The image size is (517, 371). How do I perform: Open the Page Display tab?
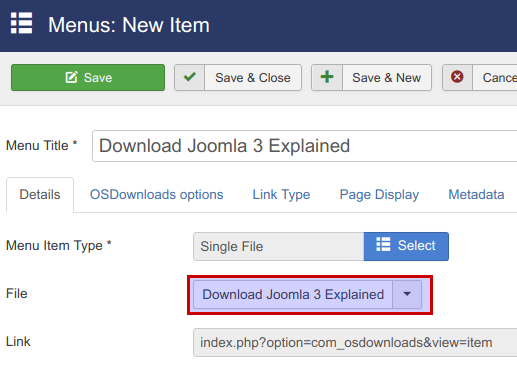point(379,195)
